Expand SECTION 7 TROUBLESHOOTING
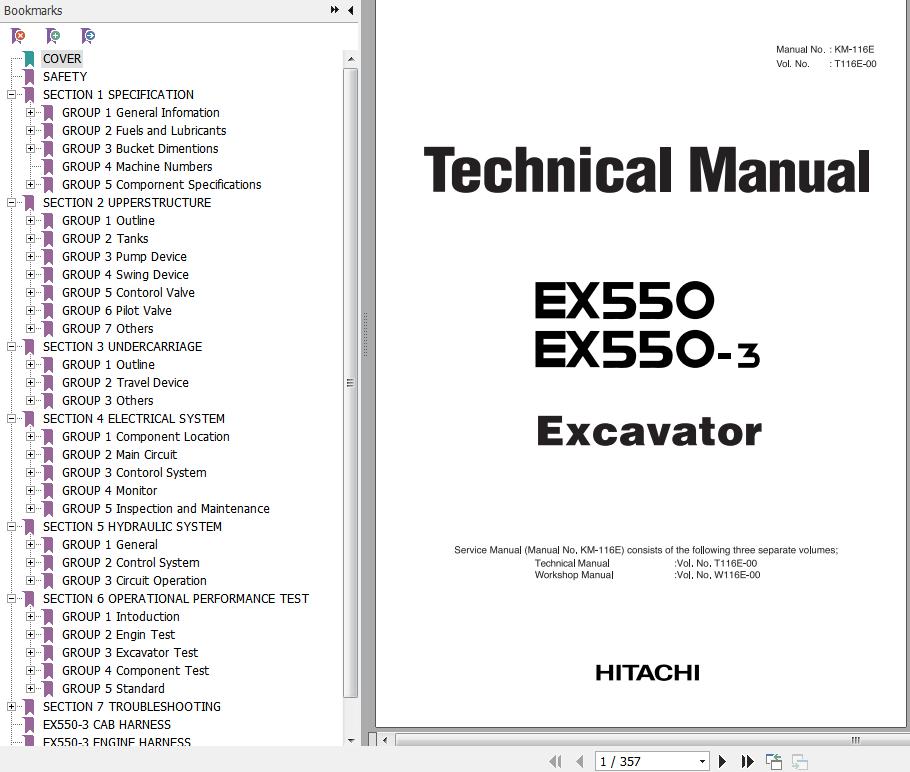 pyautogui.click(x=11, y=706)
